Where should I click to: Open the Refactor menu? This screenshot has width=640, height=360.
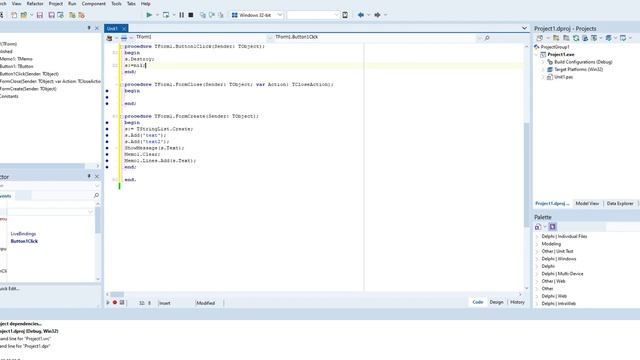click(x=35, y=4)
